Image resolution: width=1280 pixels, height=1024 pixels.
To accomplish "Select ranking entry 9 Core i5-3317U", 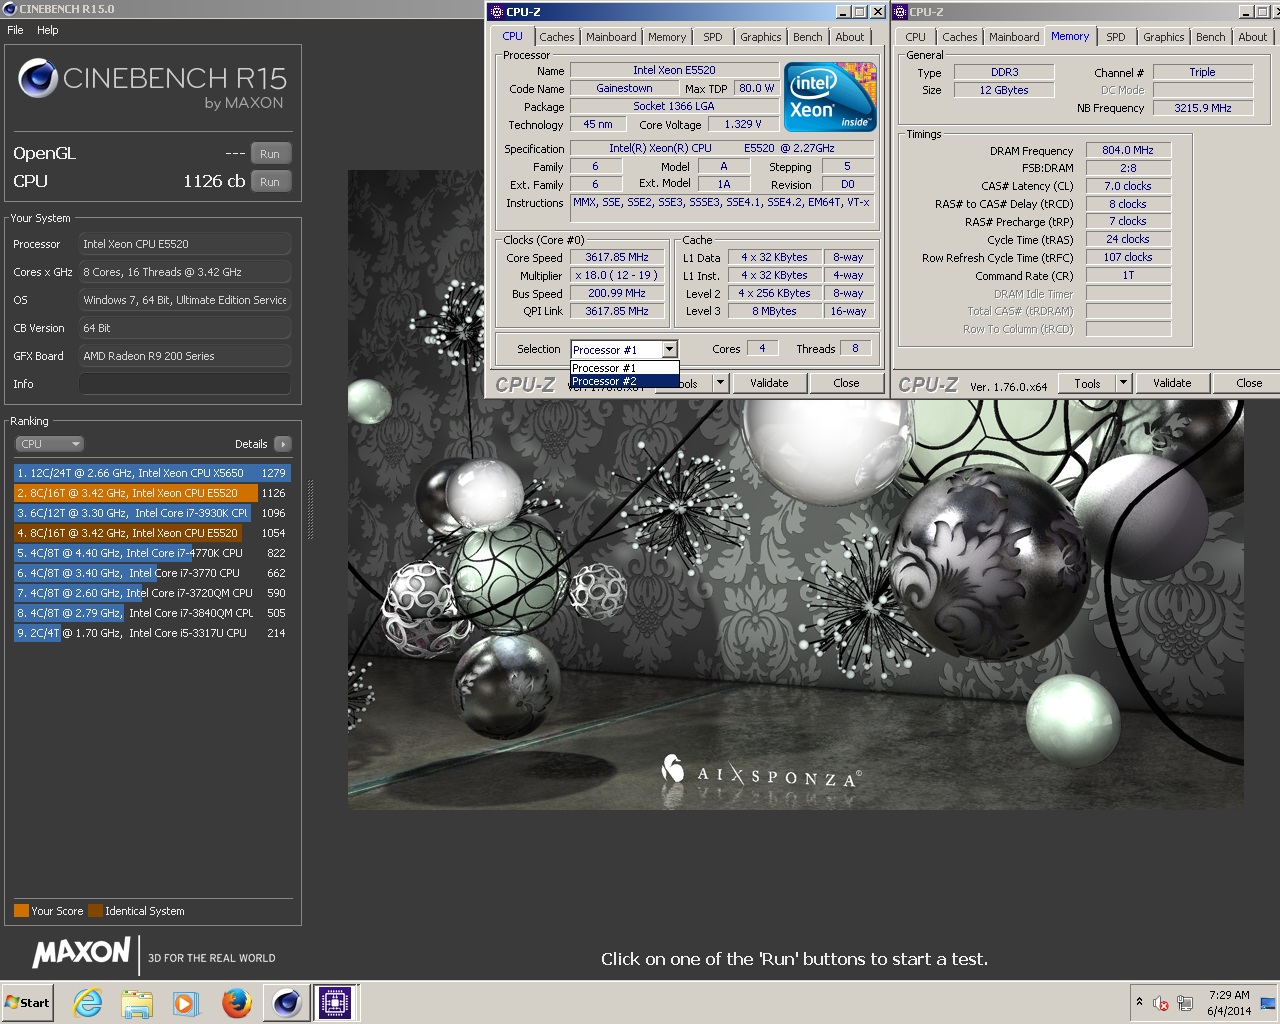I will click(x=152, y=633).
